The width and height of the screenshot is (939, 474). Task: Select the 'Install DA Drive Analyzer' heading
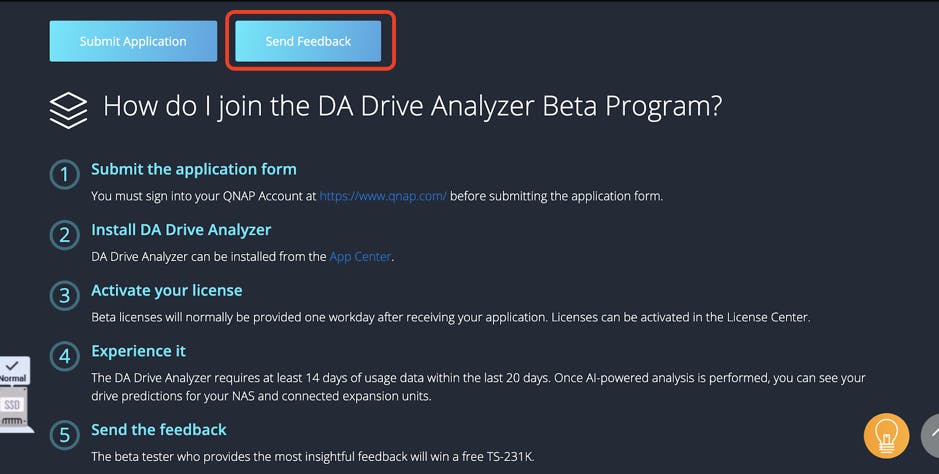pos(181,230)
